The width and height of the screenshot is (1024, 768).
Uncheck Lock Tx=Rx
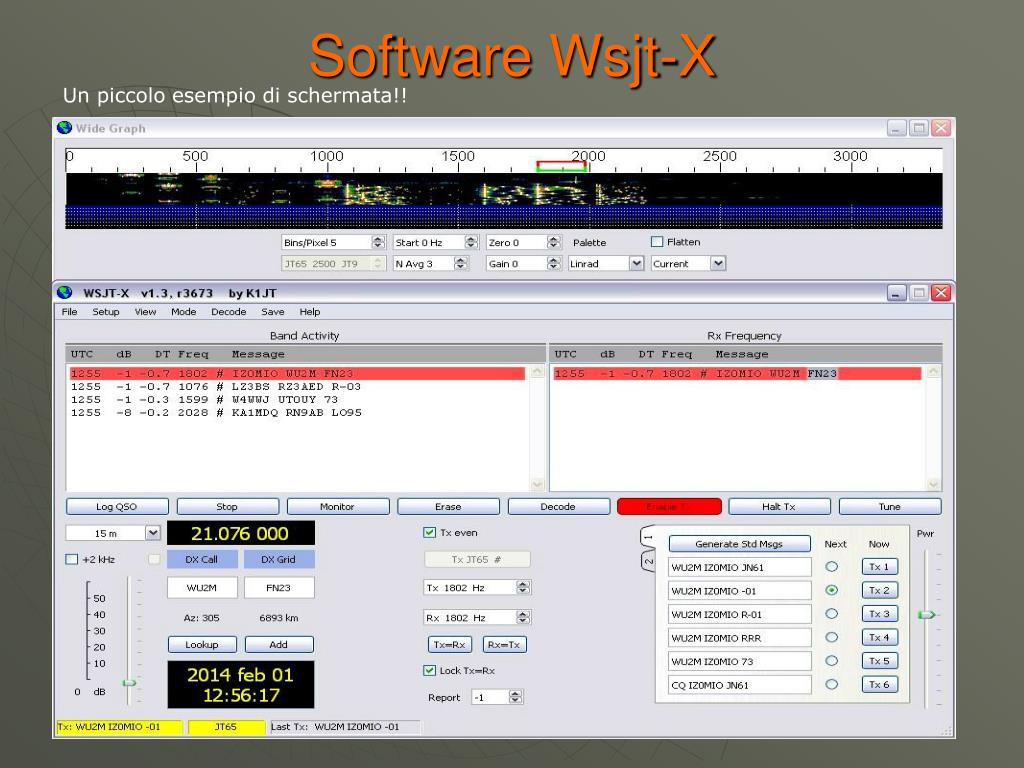click(429, 670)
